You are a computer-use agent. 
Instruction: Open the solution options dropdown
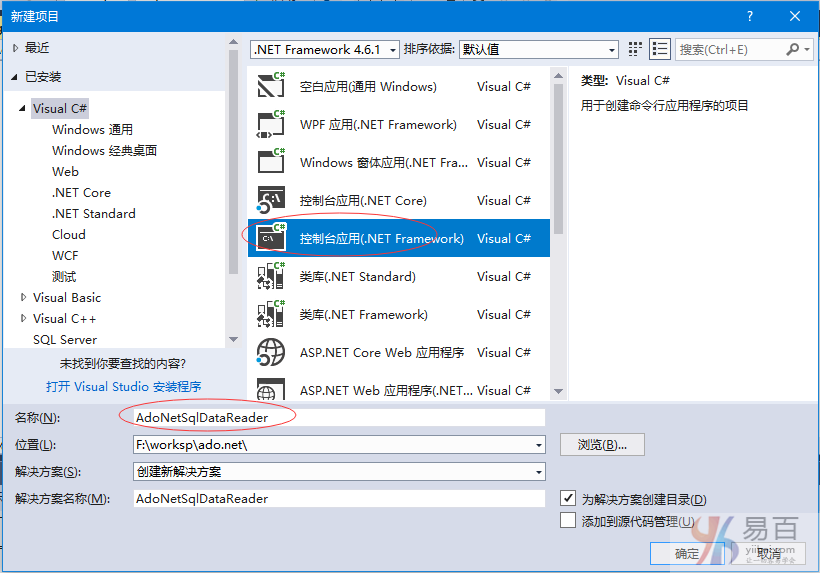339,471
